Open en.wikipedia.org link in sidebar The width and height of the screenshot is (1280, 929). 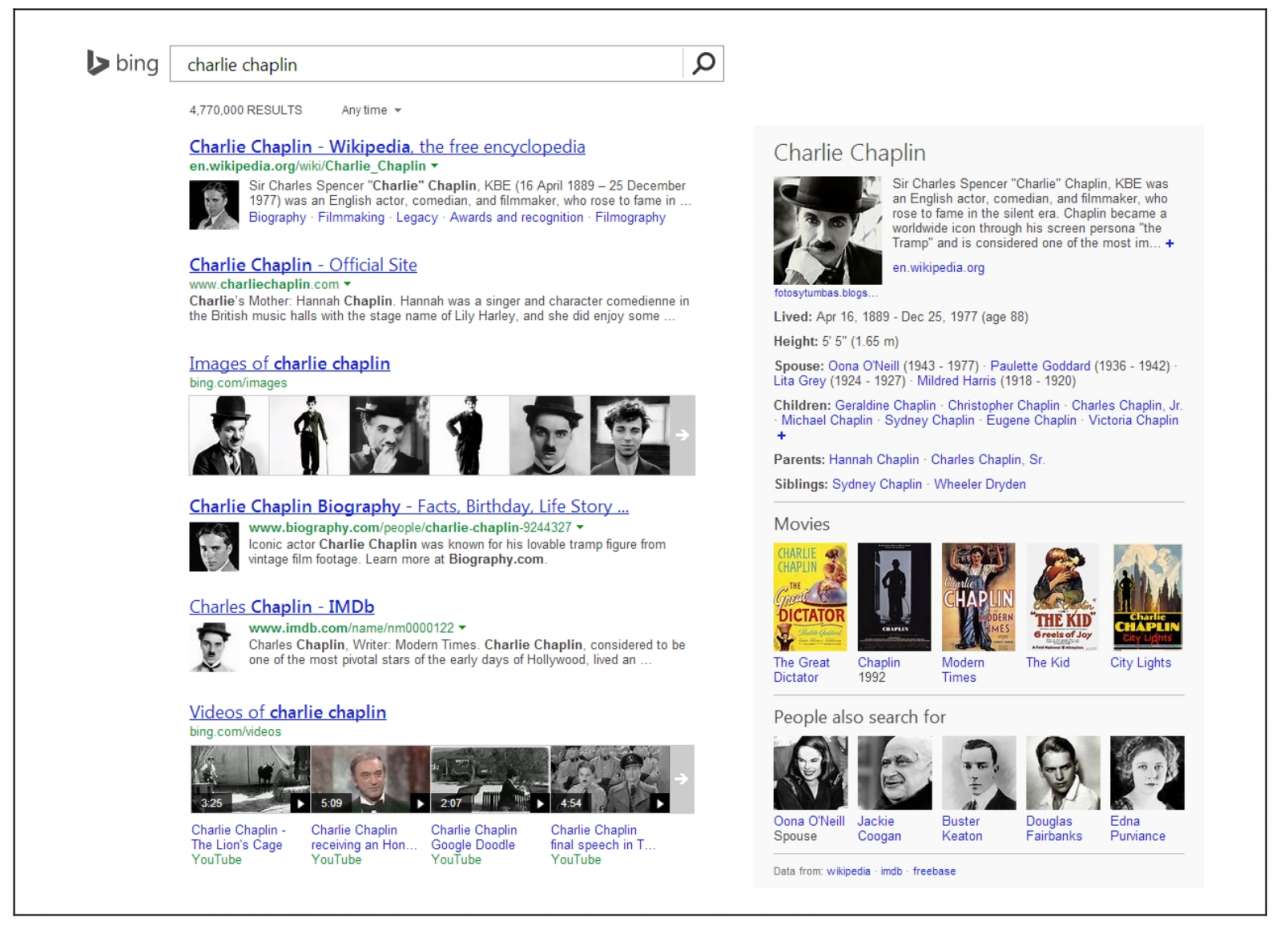pos(939,268)
